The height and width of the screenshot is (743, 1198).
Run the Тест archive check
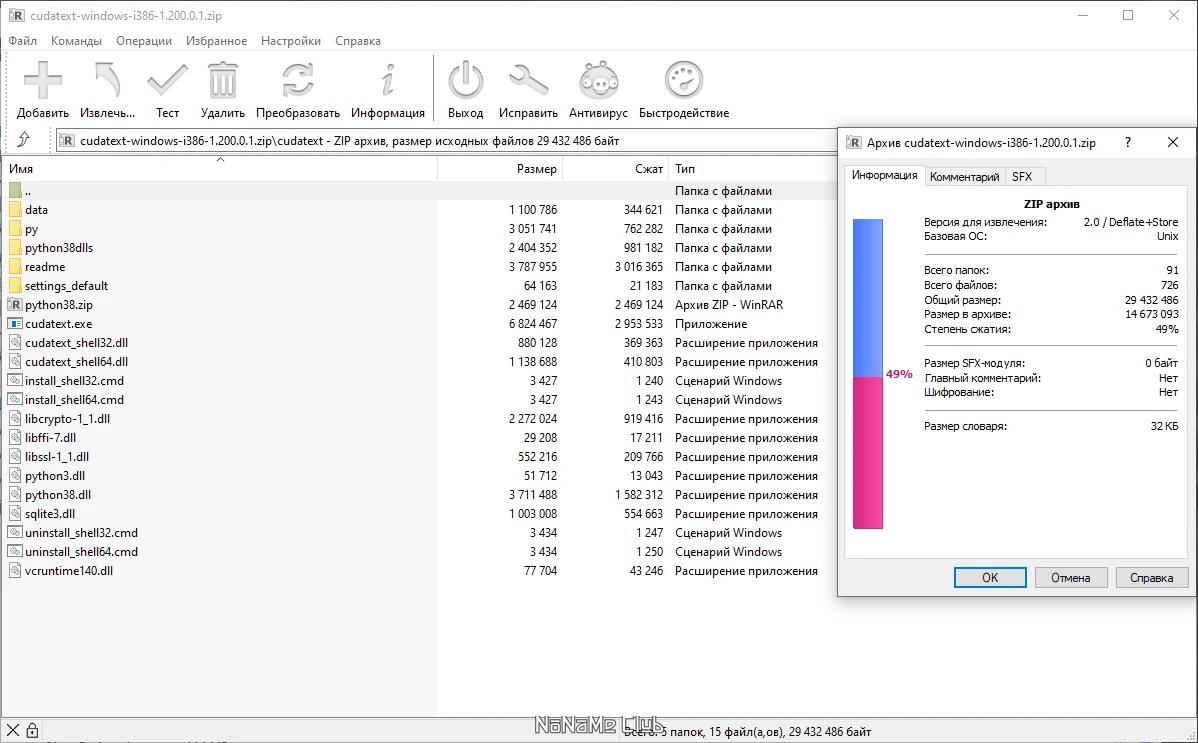coord(167,80)
